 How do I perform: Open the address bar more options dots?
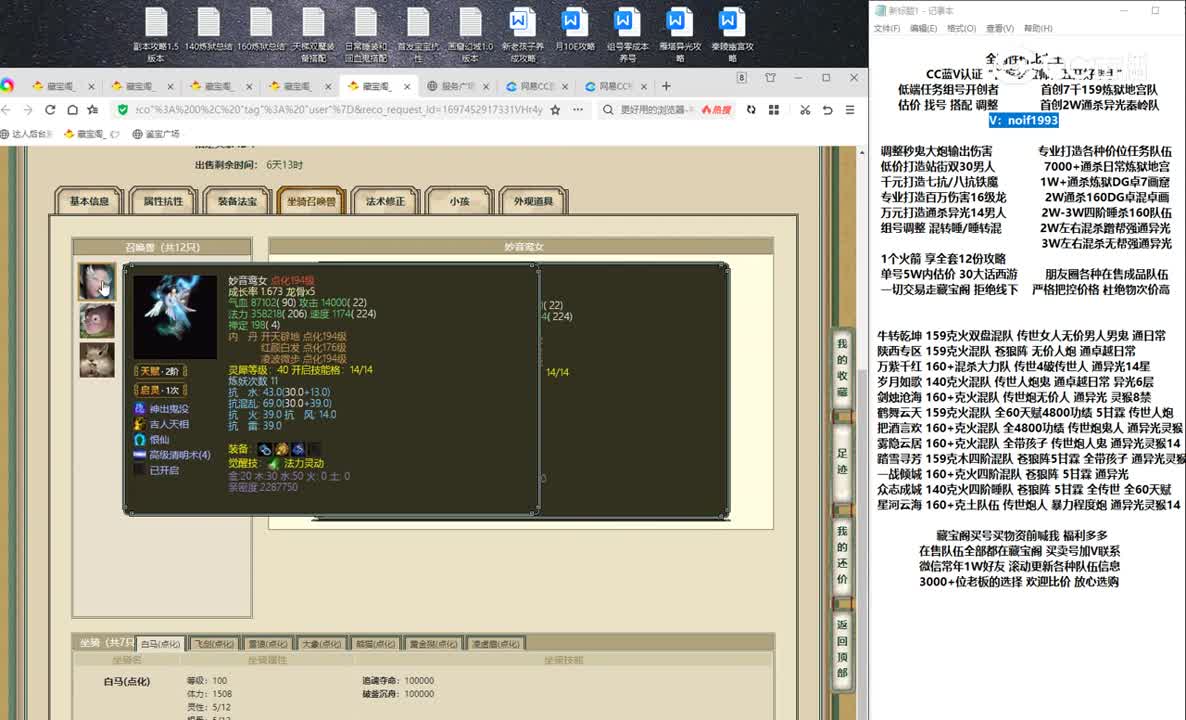(578, 110)
